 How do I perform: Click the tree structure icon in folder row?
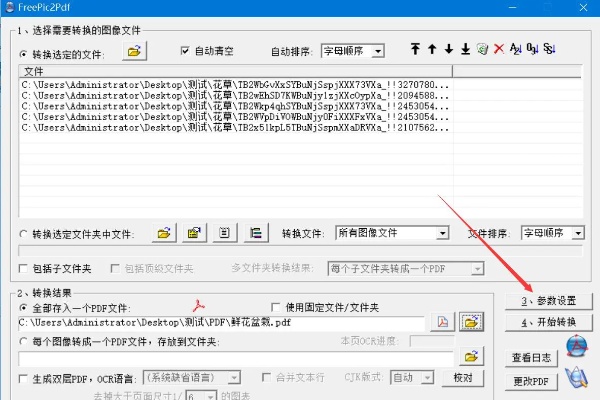(x=256, y=233)
